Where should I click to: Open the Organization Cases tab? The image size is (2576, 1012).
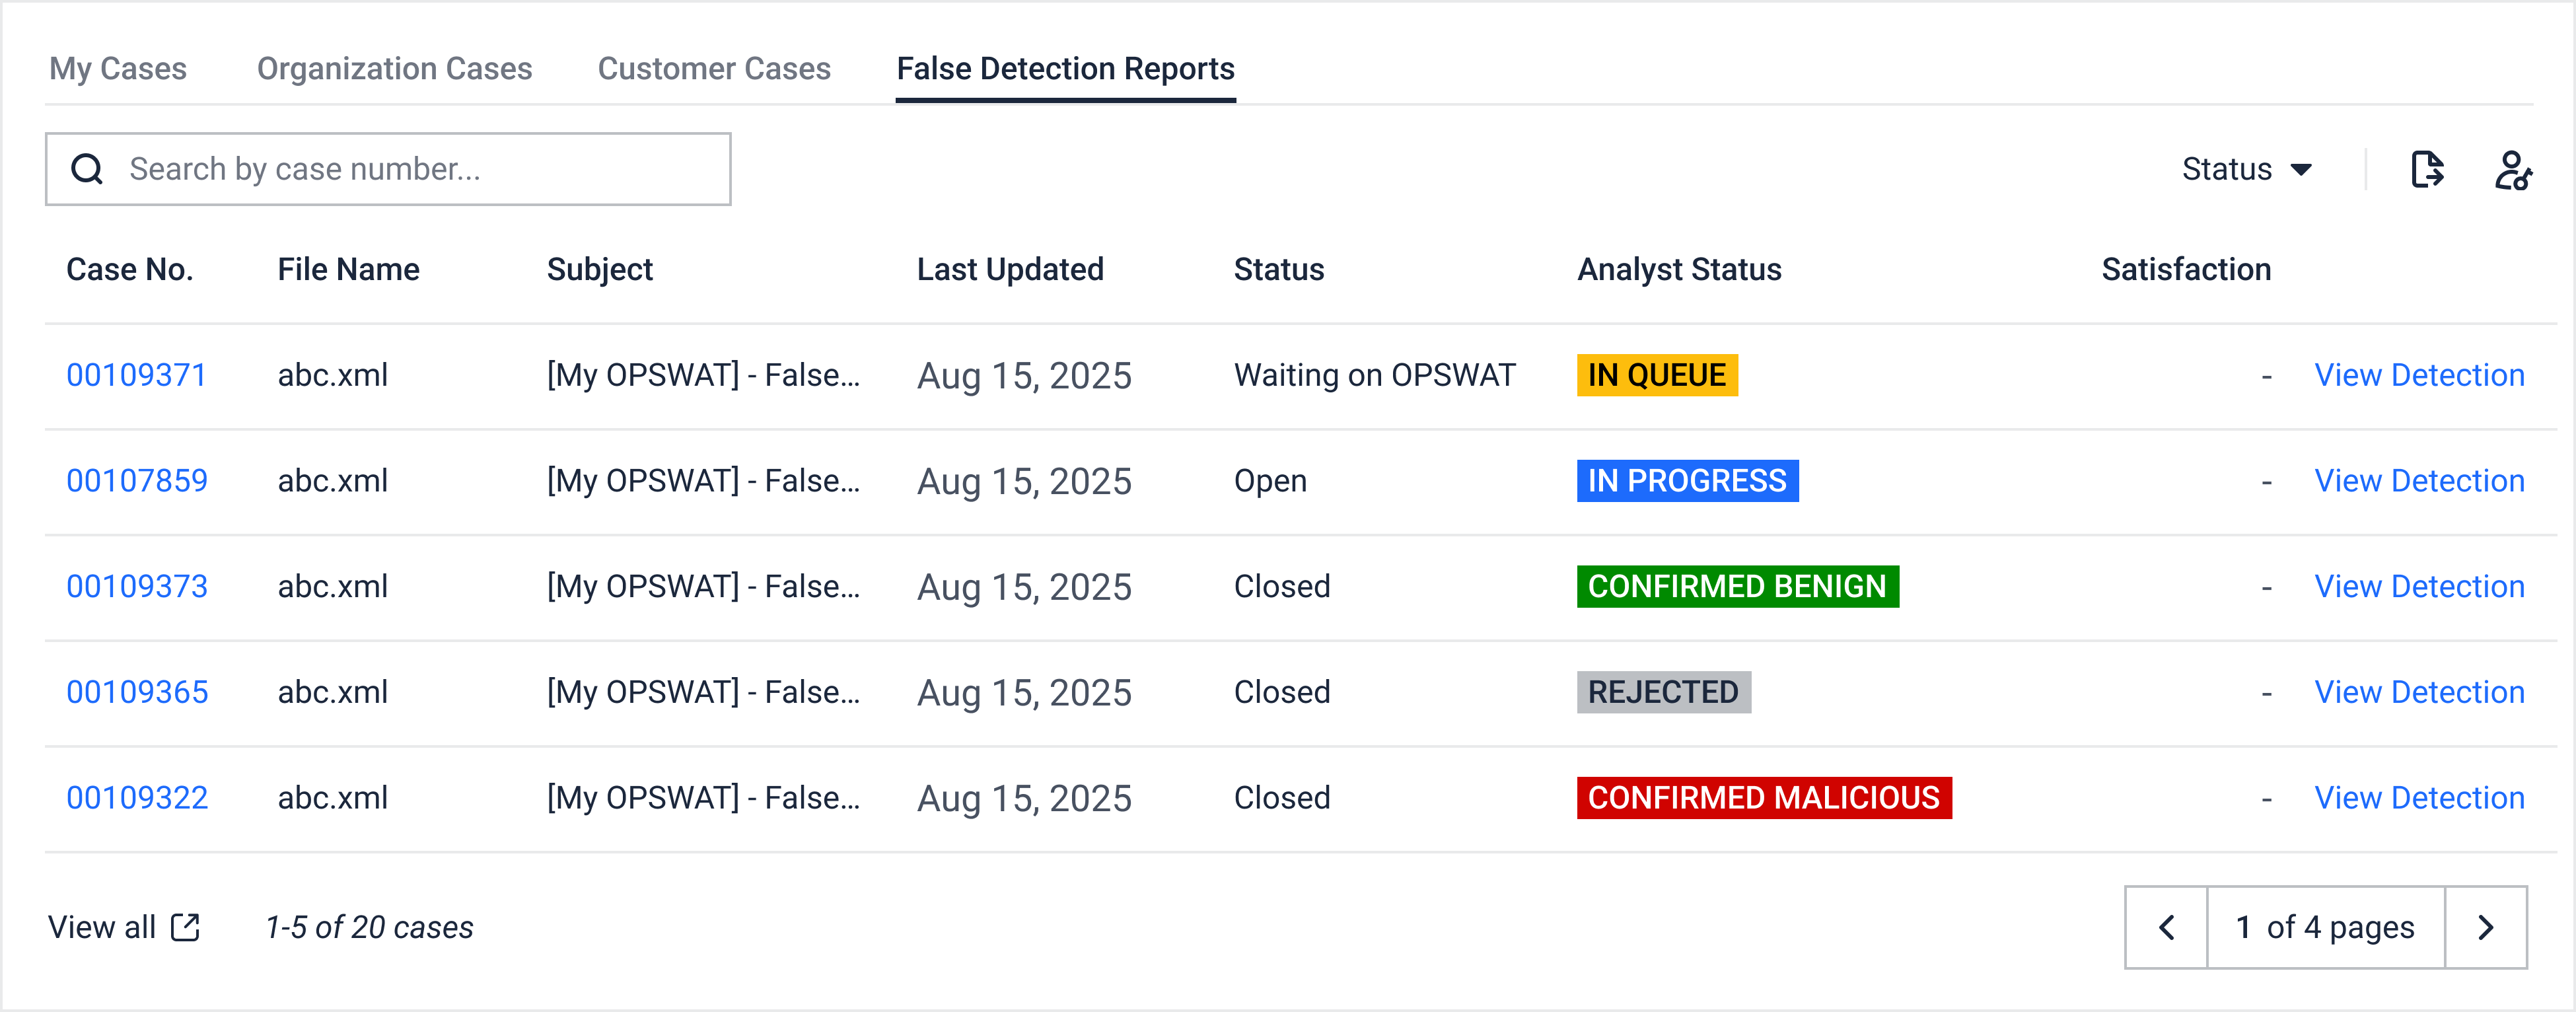394,68
